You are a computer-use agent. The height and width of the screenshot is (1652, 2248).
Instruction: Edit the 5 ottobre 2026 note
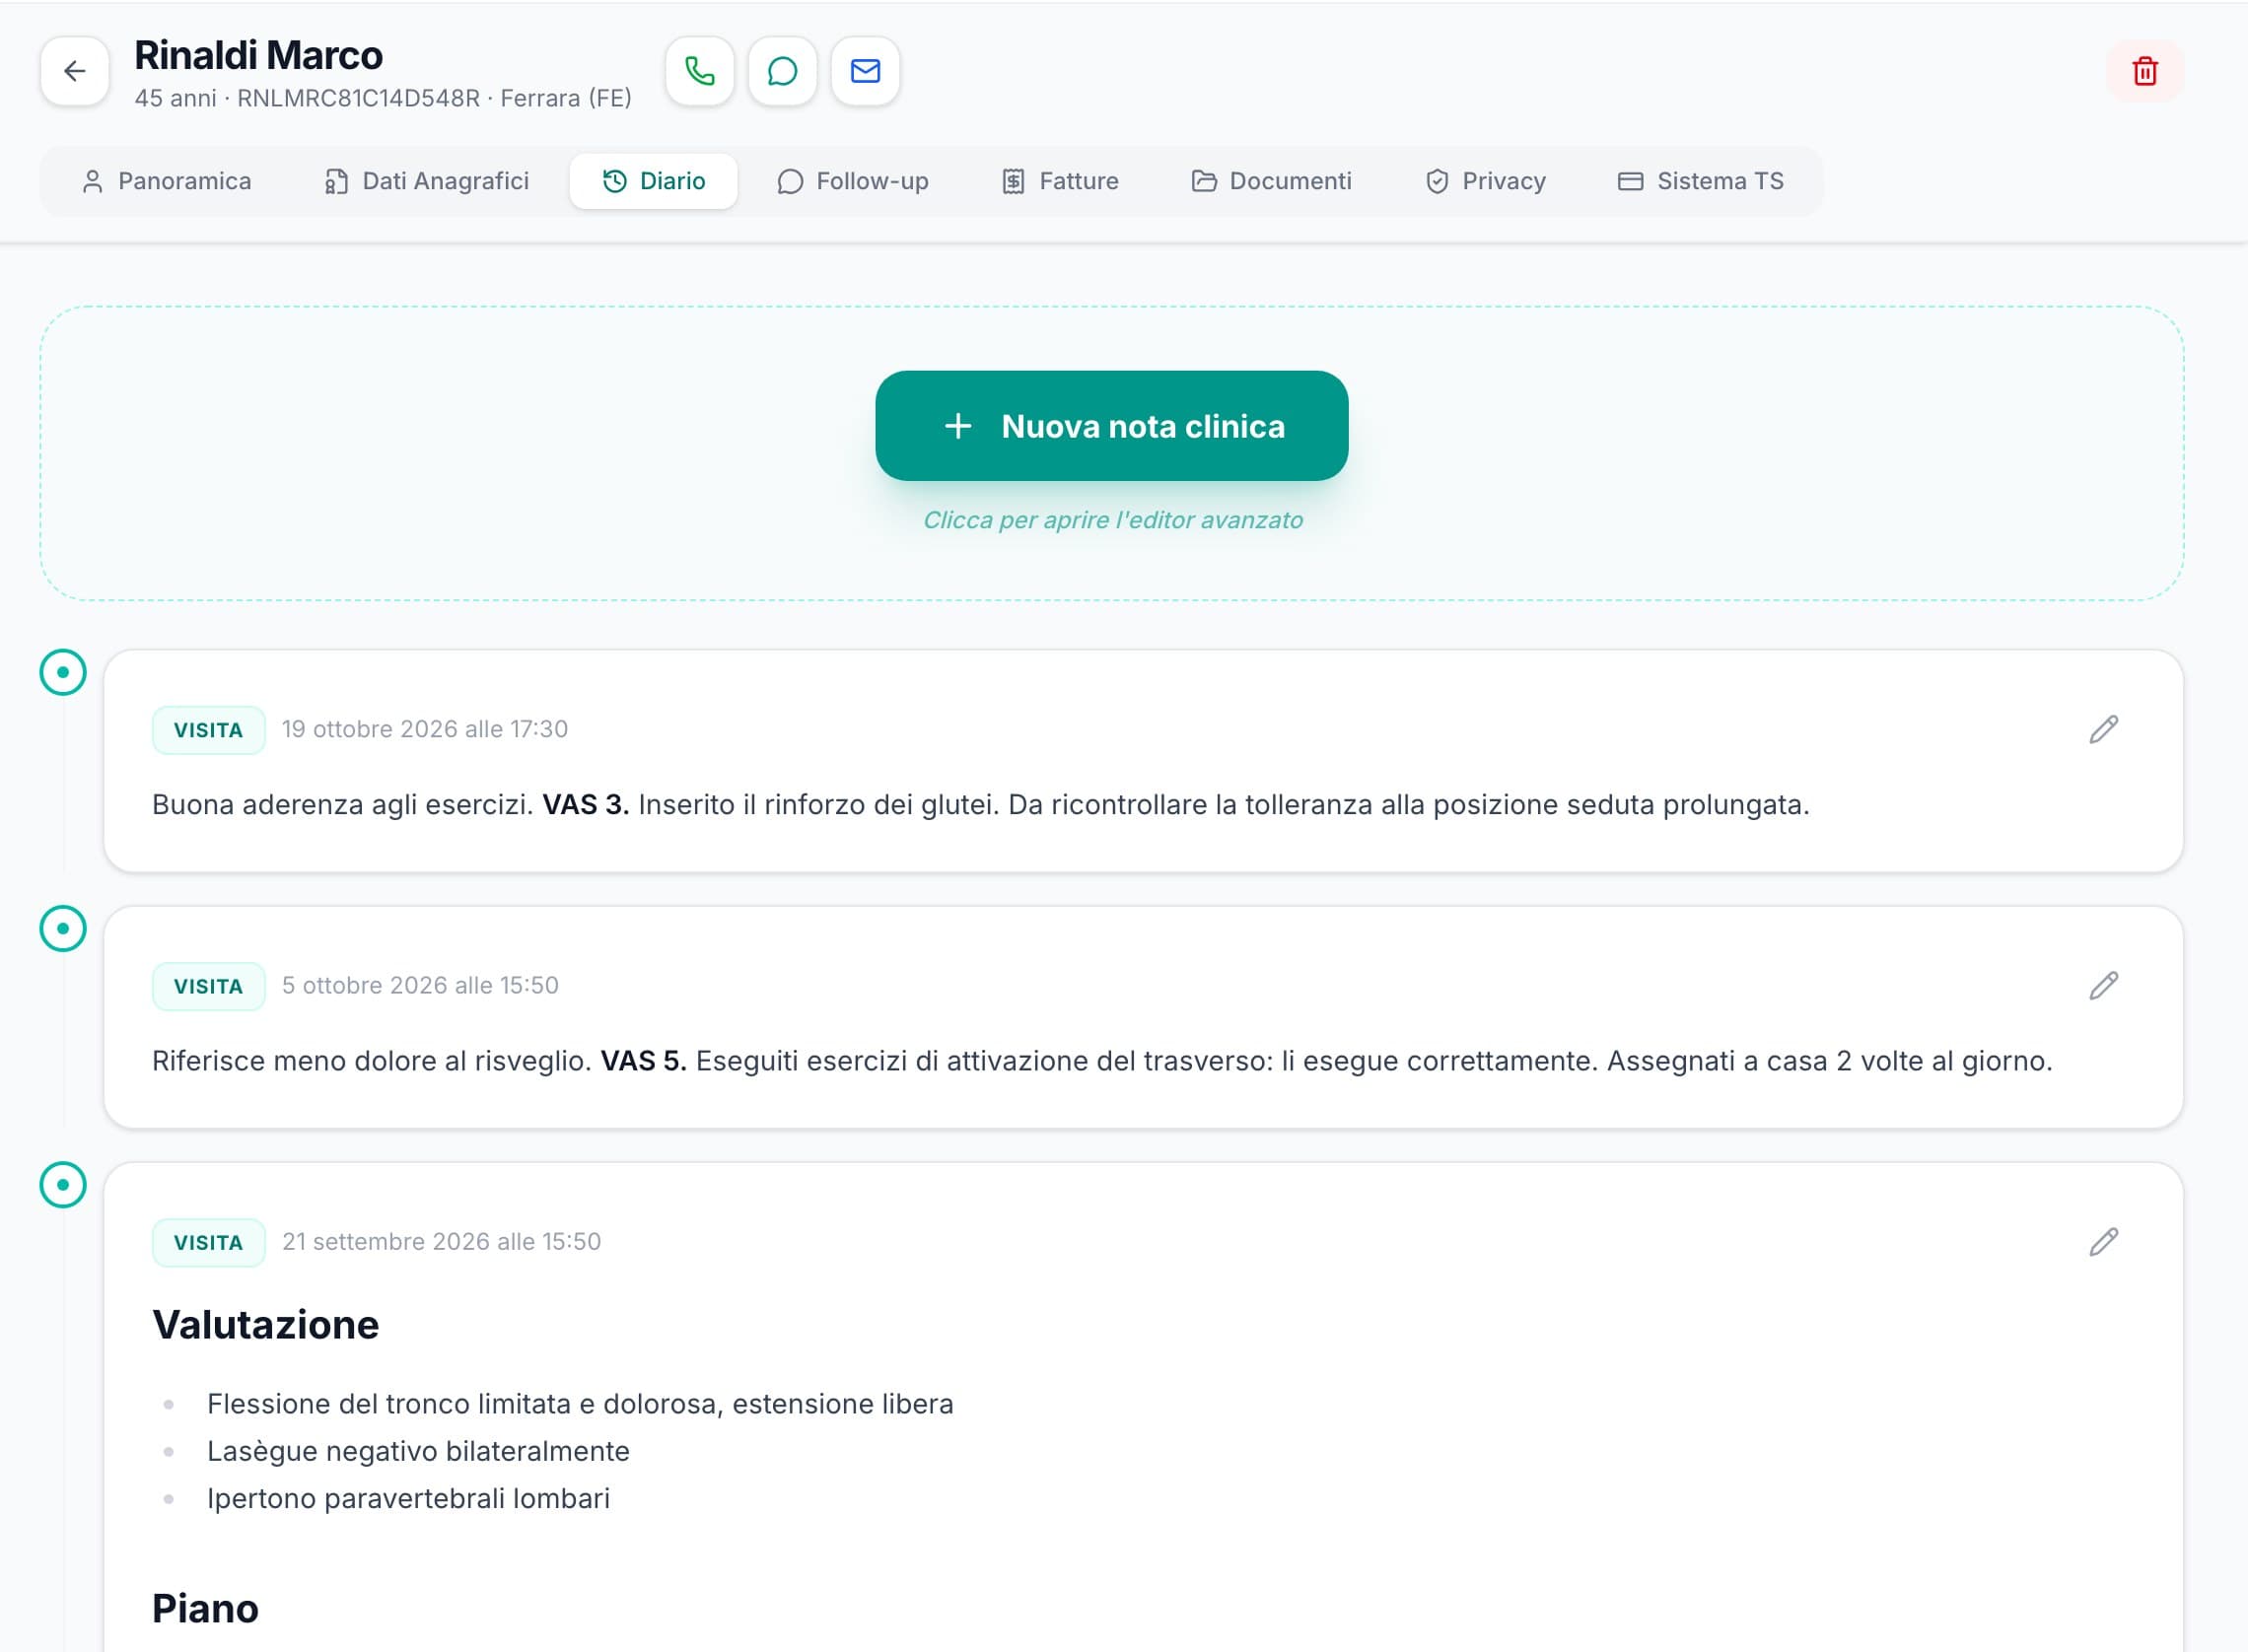click(2104, 985)
